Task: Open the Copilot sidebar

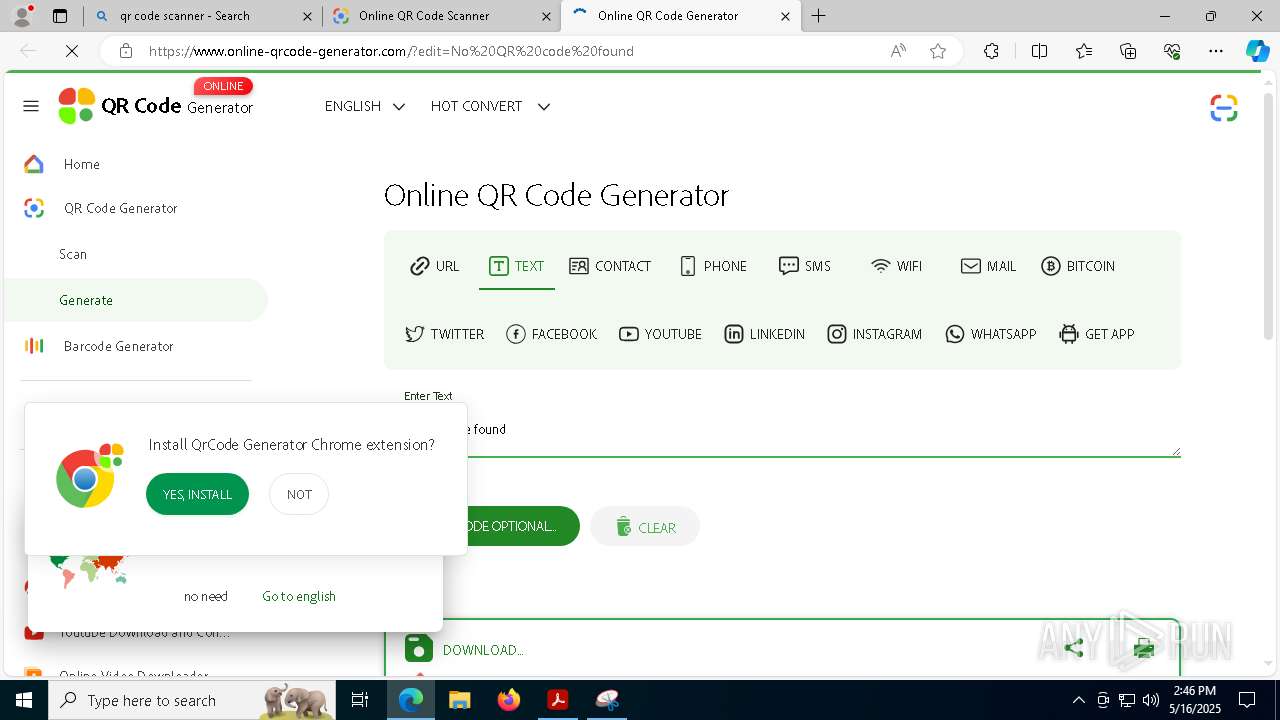Action: pos(1257,51)
